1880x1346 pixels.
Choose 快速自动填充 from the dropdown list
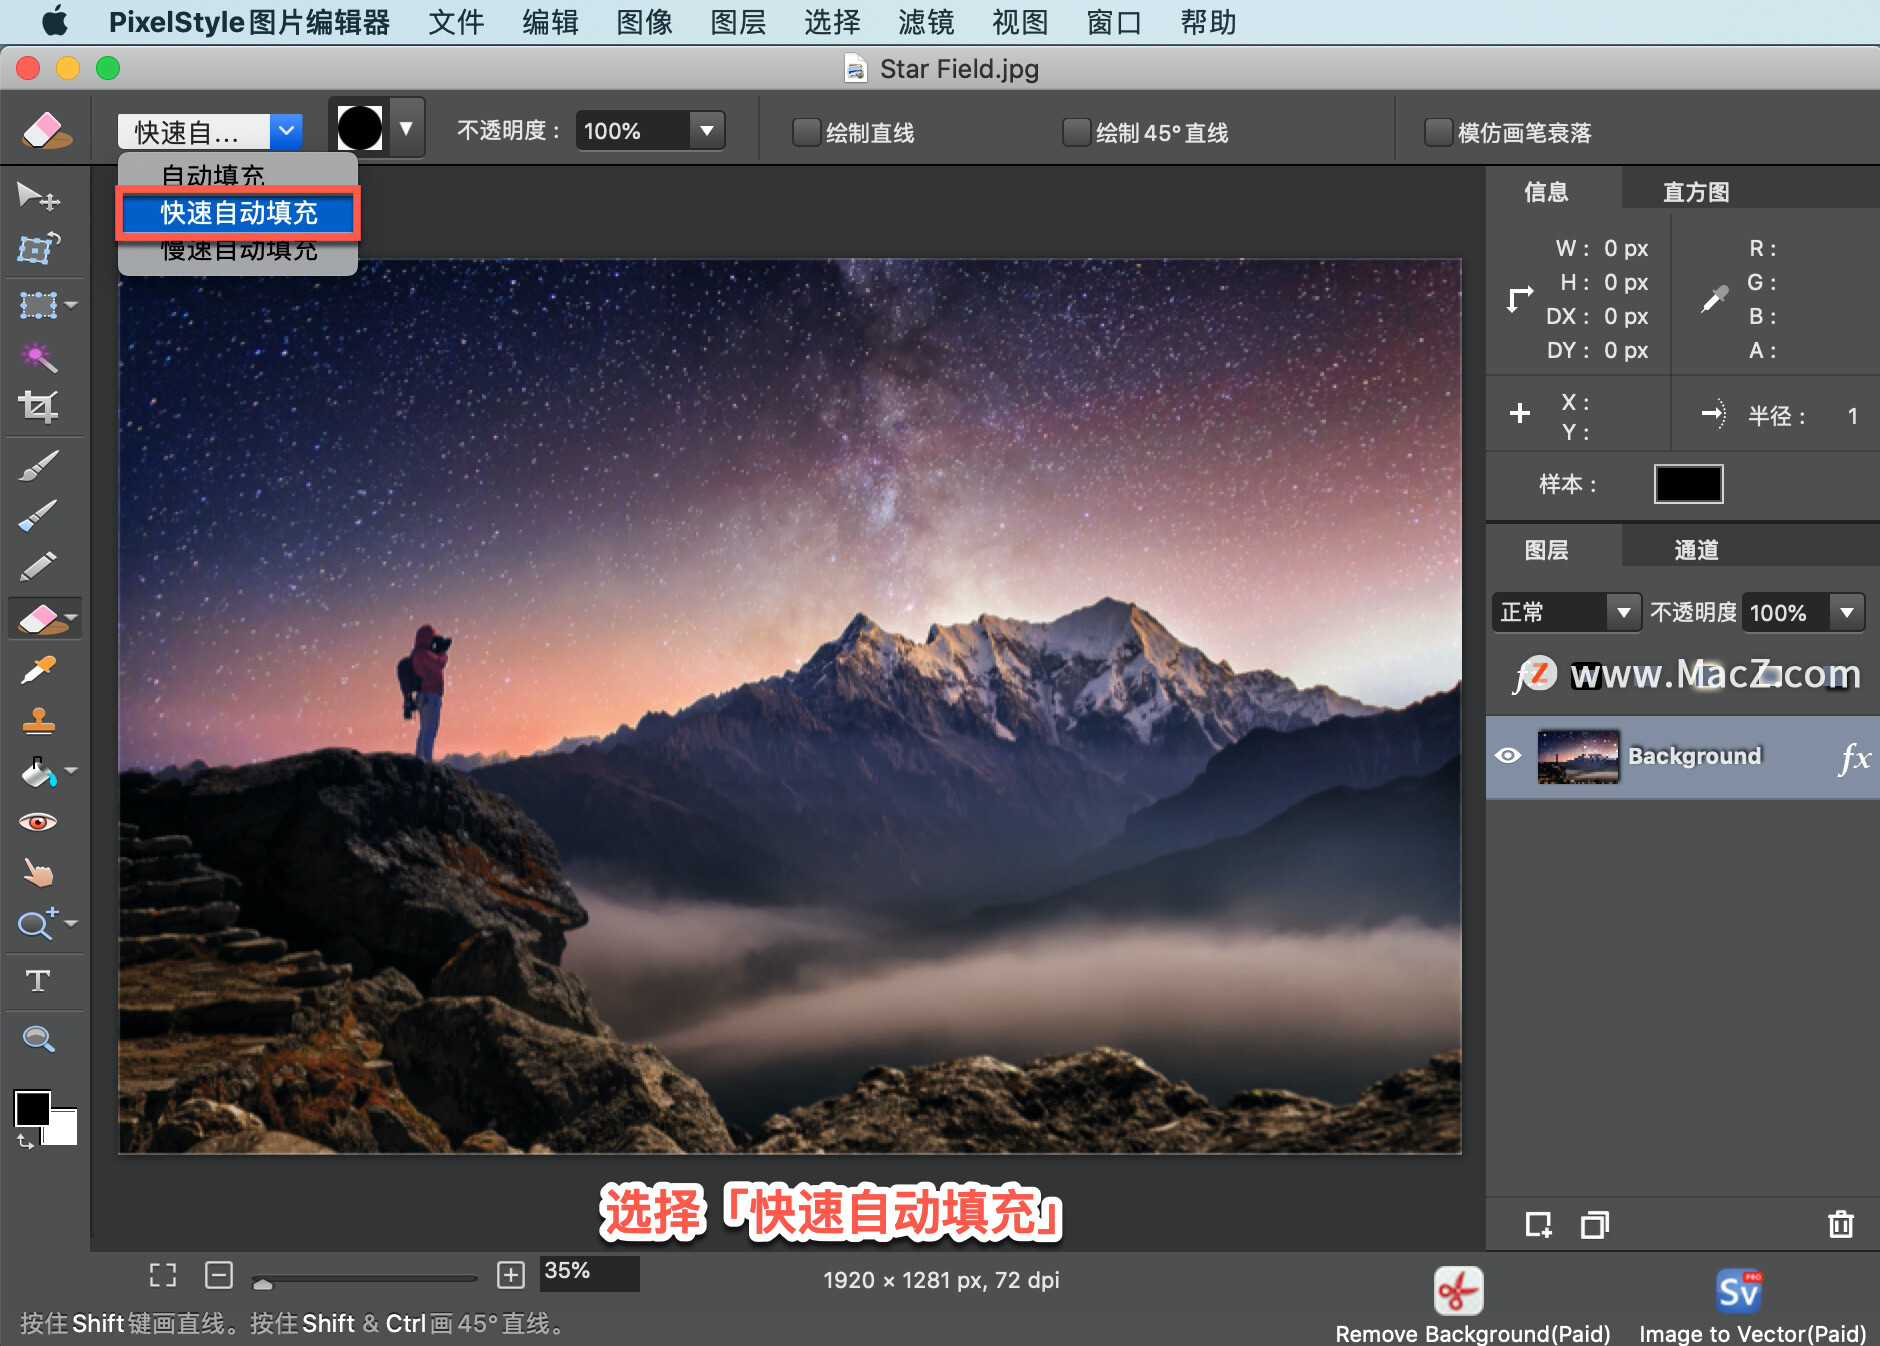tap(238, 213)
